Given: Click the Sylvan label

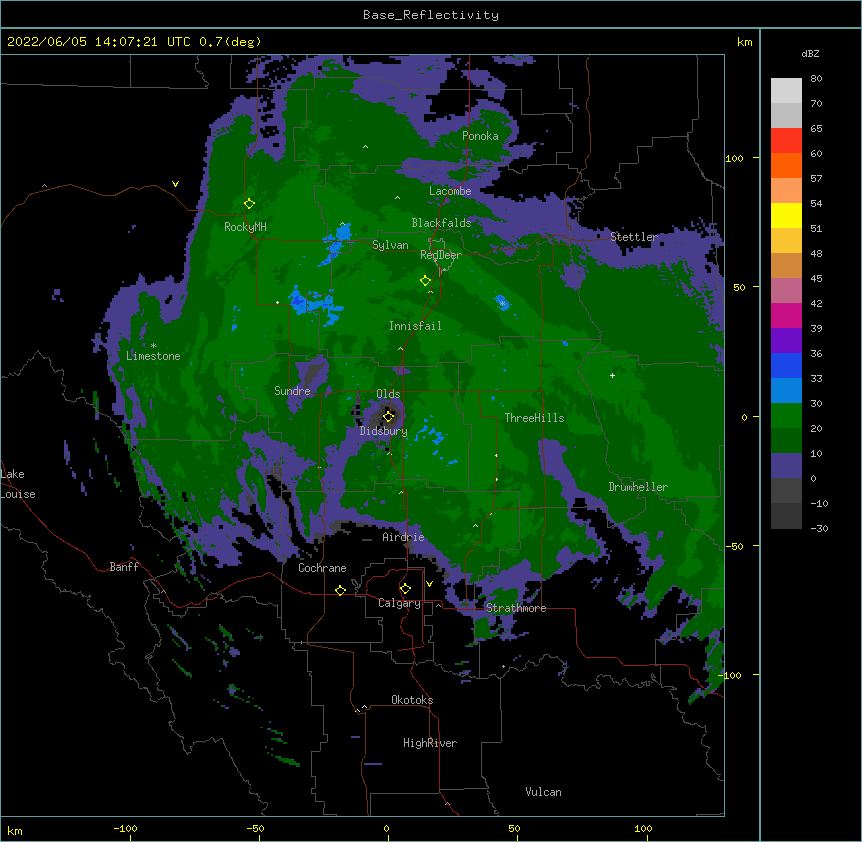Looking at the screenshot, I should point(390,245).
